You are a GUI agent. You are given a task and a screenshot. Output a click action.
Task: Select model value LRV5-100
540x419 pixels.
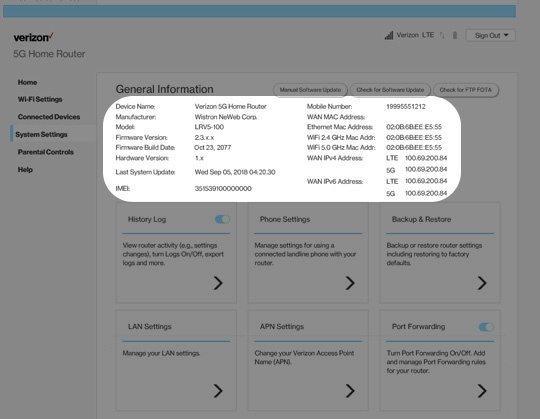point(209,127)
